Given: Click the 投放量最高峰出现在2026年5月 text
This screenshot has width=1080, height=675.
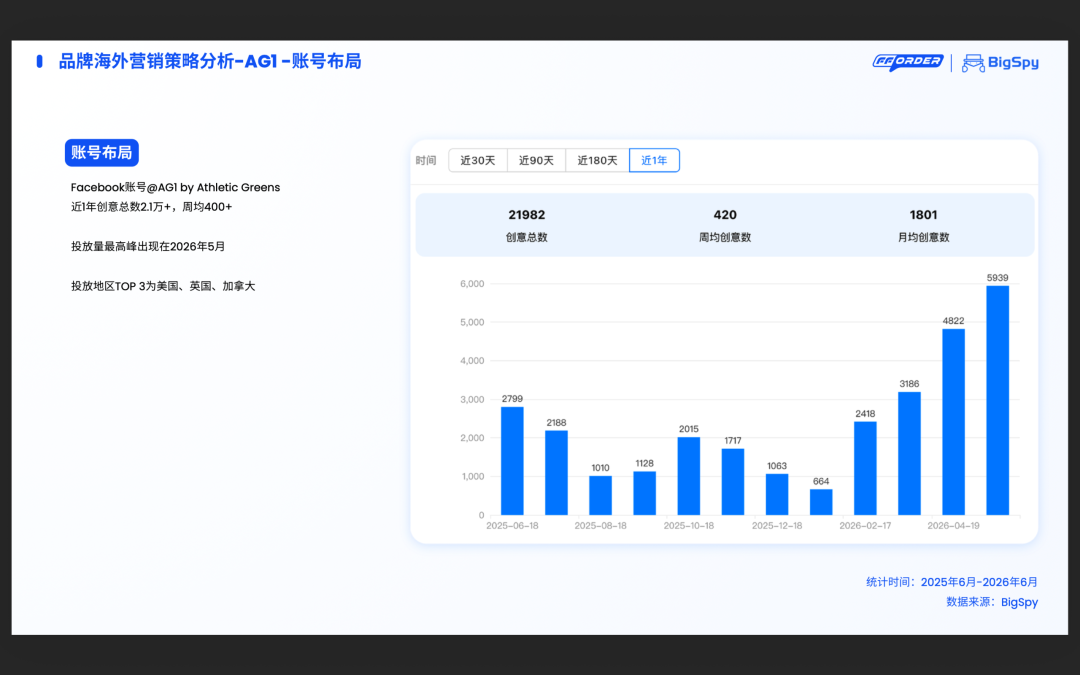Looking at the screenshot, I should click(x=148, y=247).
